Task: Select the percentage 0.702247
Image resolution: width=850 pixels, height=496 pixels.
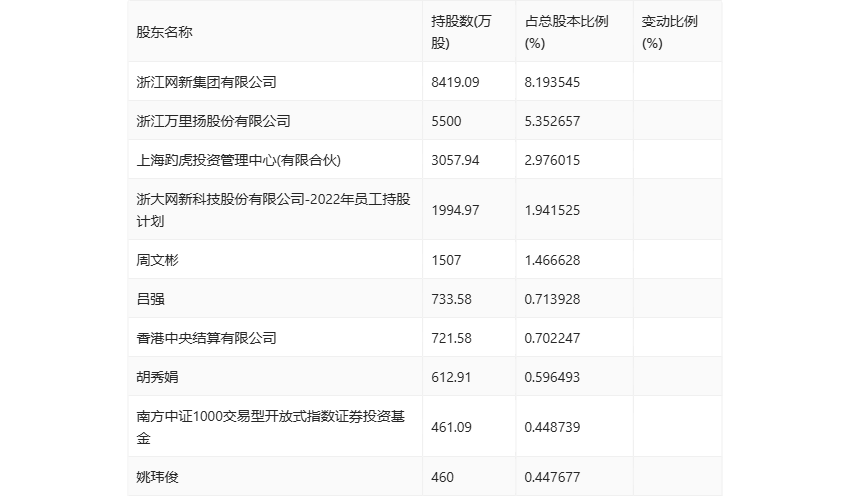Action: click(x=552, y=338)
